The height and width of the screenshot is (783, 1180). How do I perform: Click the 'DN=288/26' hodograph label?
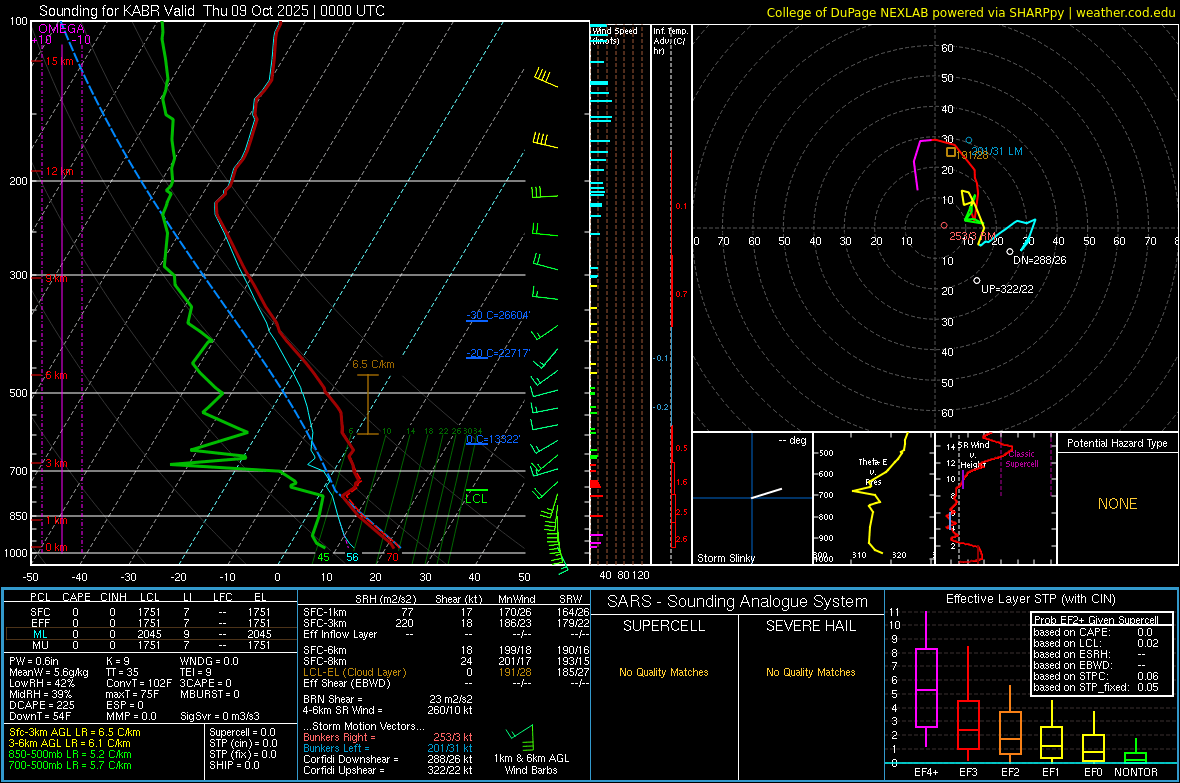(x=1039, y=260)
